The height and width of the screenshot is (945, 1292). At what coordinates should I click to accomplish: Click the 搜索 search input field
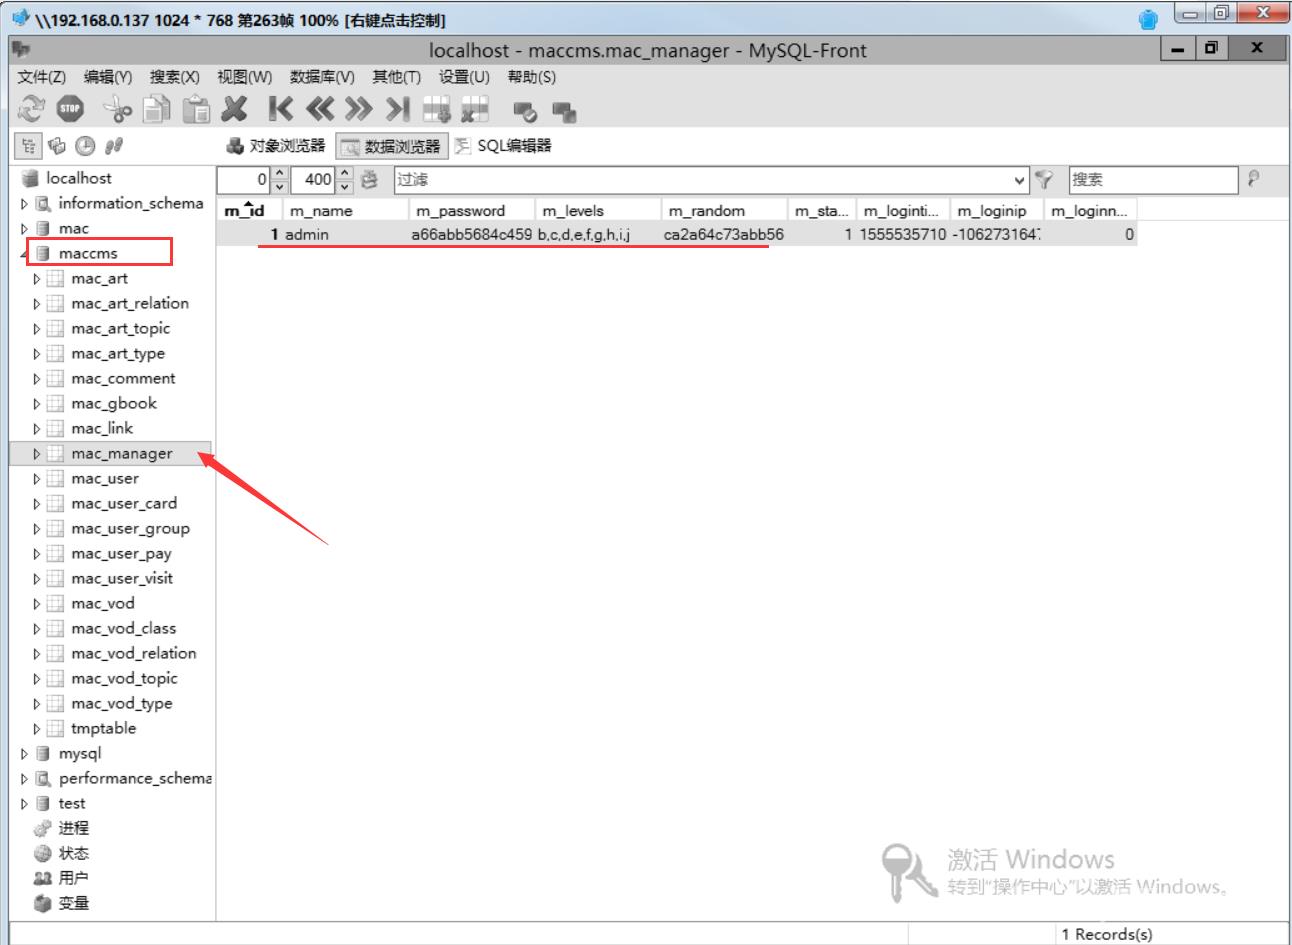(1153, 180)
